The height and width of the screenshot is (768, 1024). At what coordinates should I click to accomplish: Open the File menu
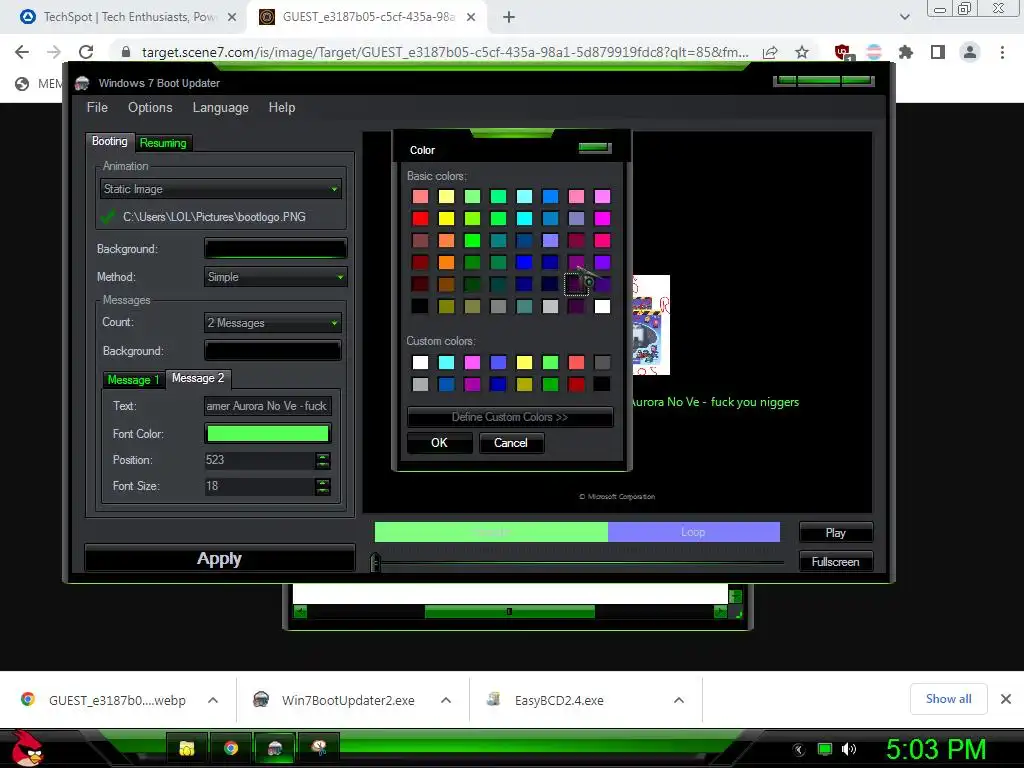(97, 107)
